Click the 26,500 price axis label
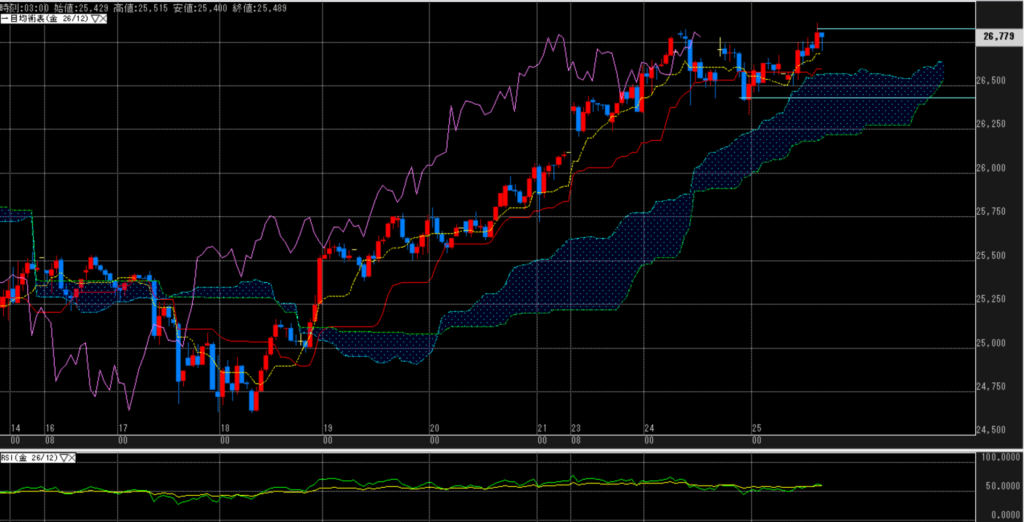This screenshot has width=1024, height=522. (x=996, y=80)
